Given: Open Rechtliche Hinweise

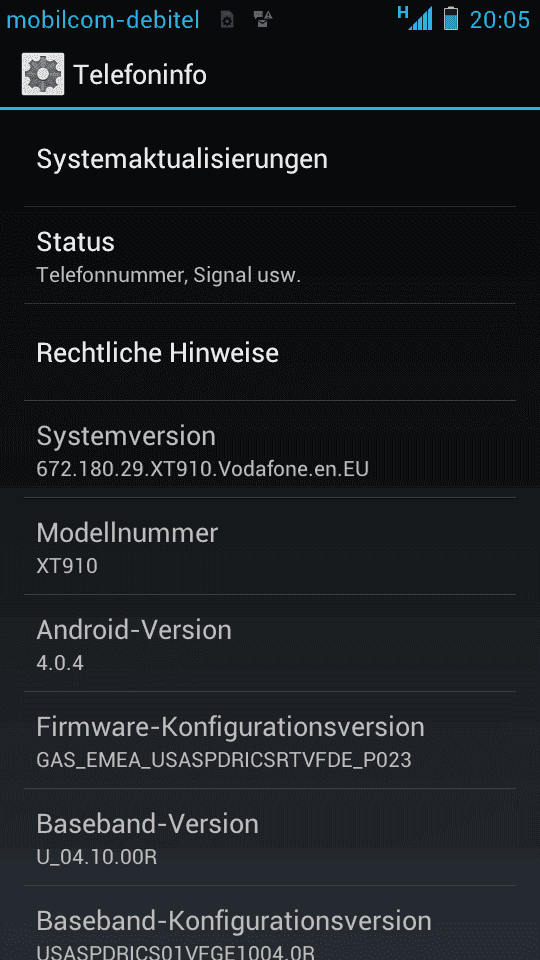Looking at the screenshot, I should click(x=270, y=352).
